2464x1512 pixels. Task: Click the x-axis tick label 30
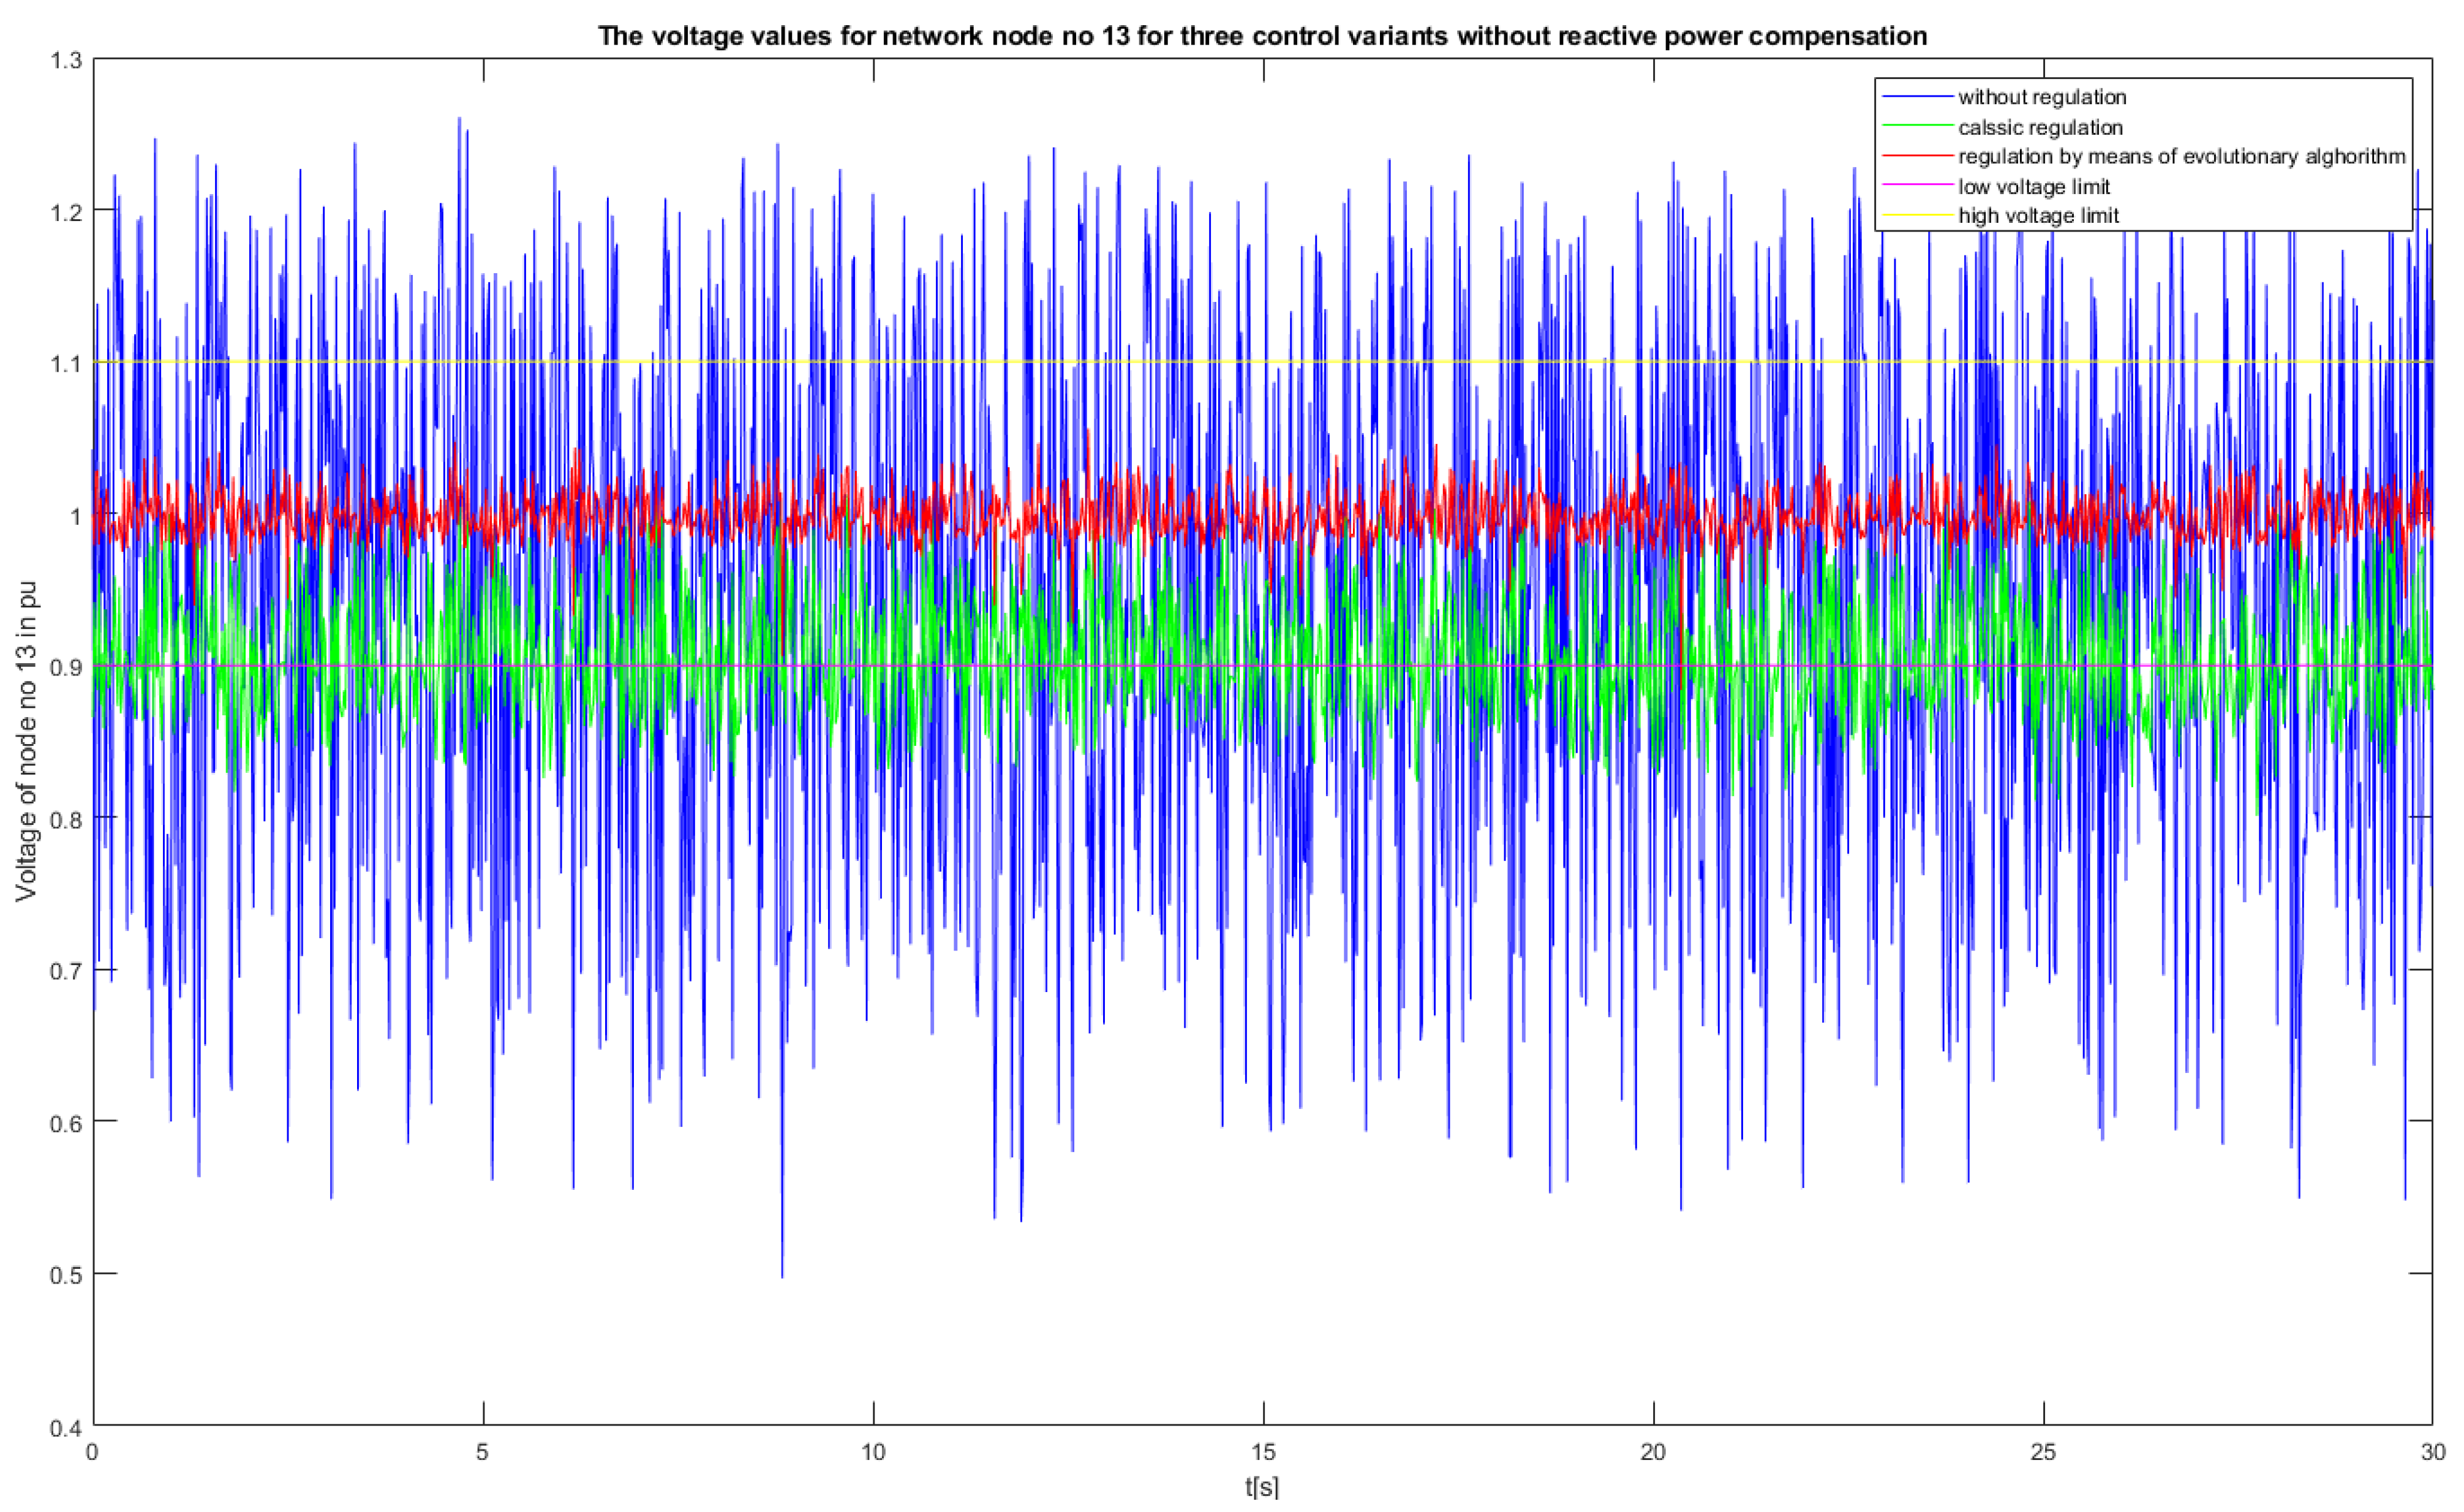[x=2432, y=1451]
